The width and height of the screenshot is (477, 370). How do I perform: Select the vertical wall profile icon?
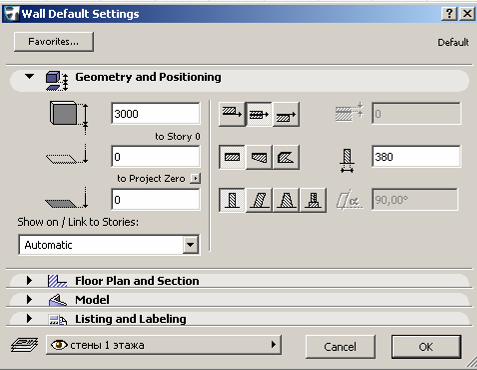232,200
